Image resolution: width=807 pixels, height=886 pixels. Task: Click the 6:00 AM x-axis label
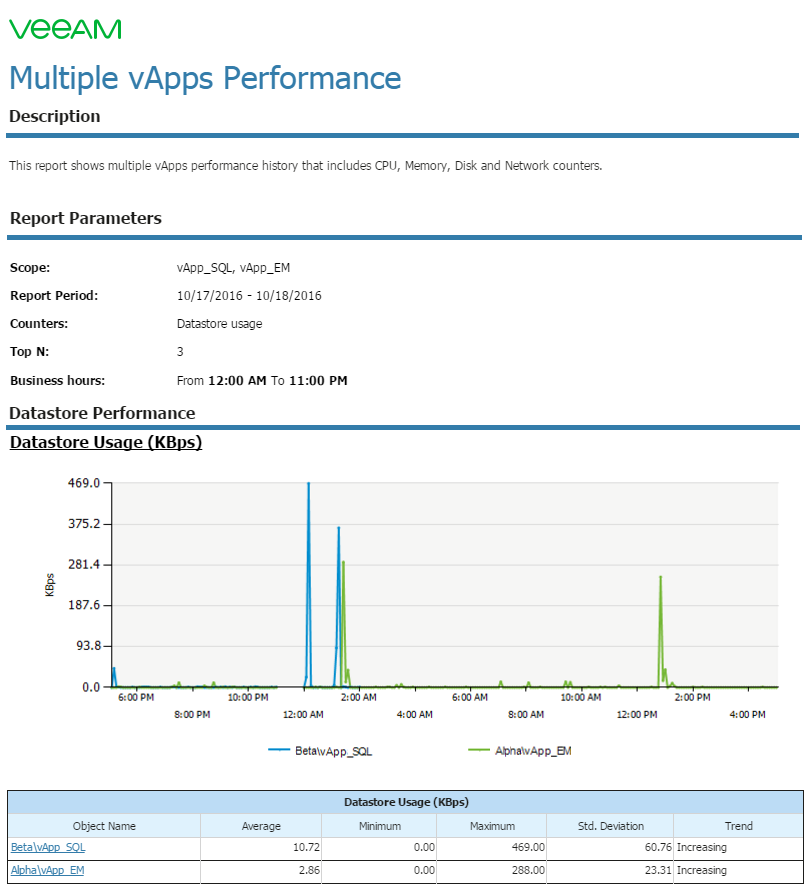pos(470,698)
